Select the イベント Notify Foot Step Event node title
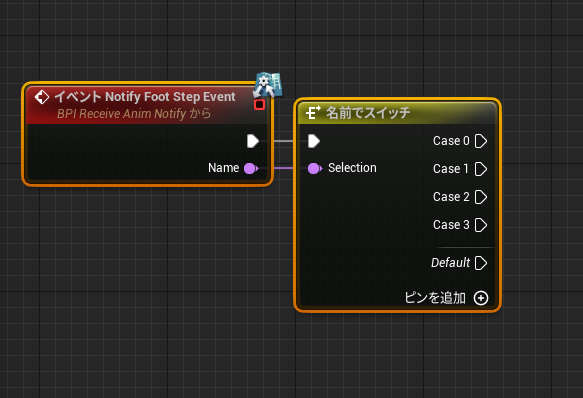This screenshot has width=583, height=398. click(145, 97)
